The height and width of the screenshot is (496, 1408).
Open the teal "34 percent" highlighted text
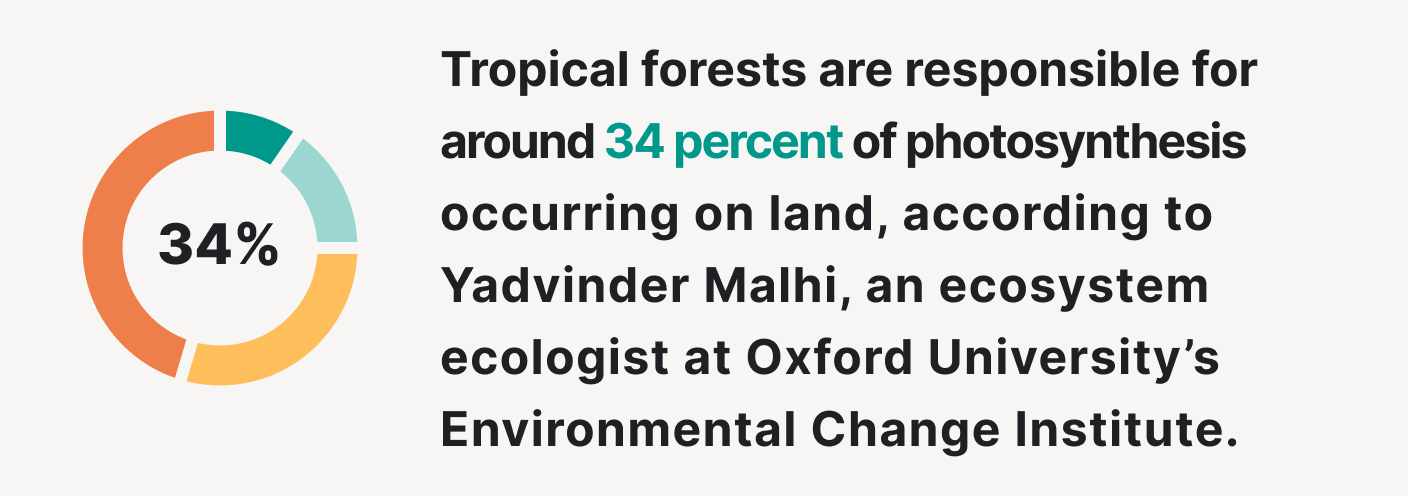[724, 144]
